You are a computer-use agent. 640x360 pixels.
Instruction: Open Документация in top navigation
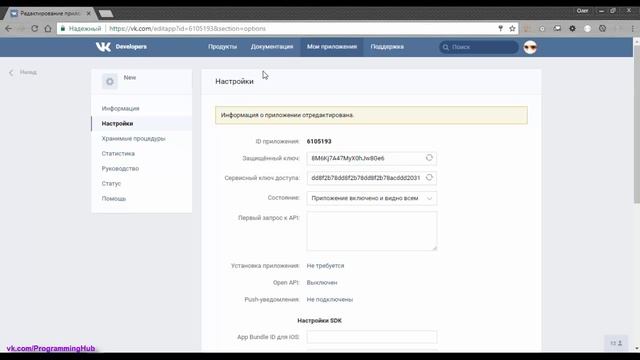coord(272,47)
